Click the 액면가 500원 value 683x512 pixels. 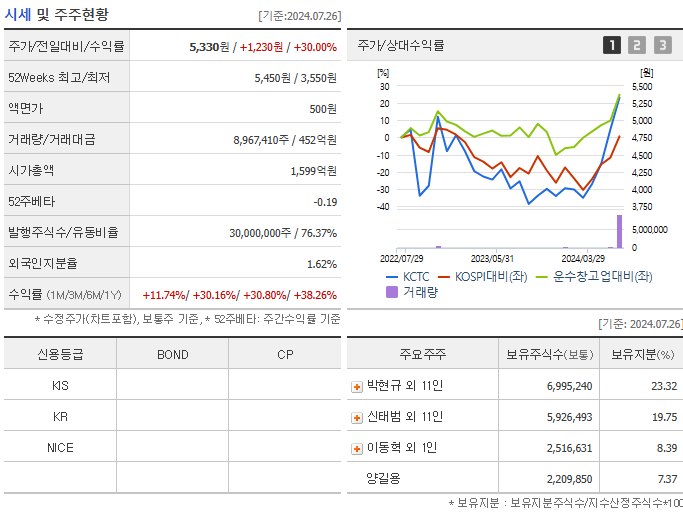[x=323, y=109]
